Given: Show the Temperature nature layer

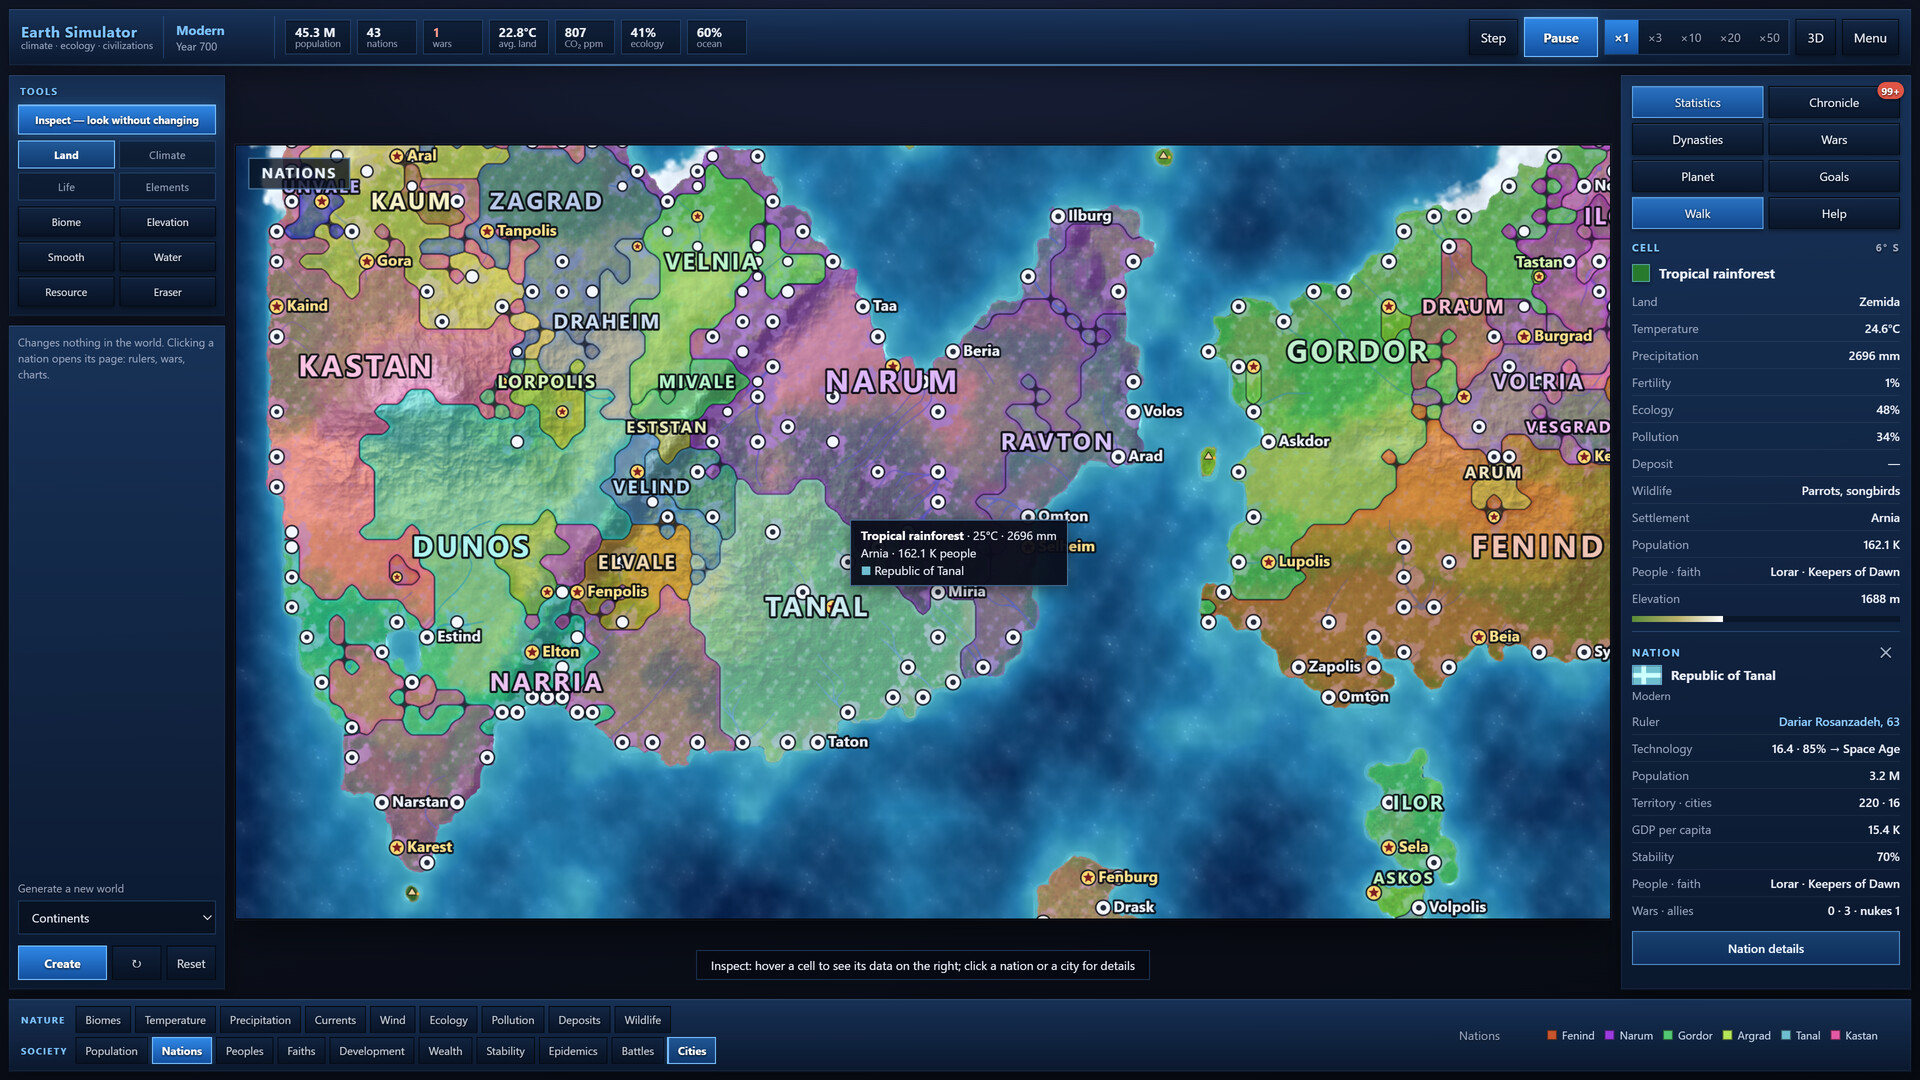Looking at the screenshot, I should point(175,1020).
